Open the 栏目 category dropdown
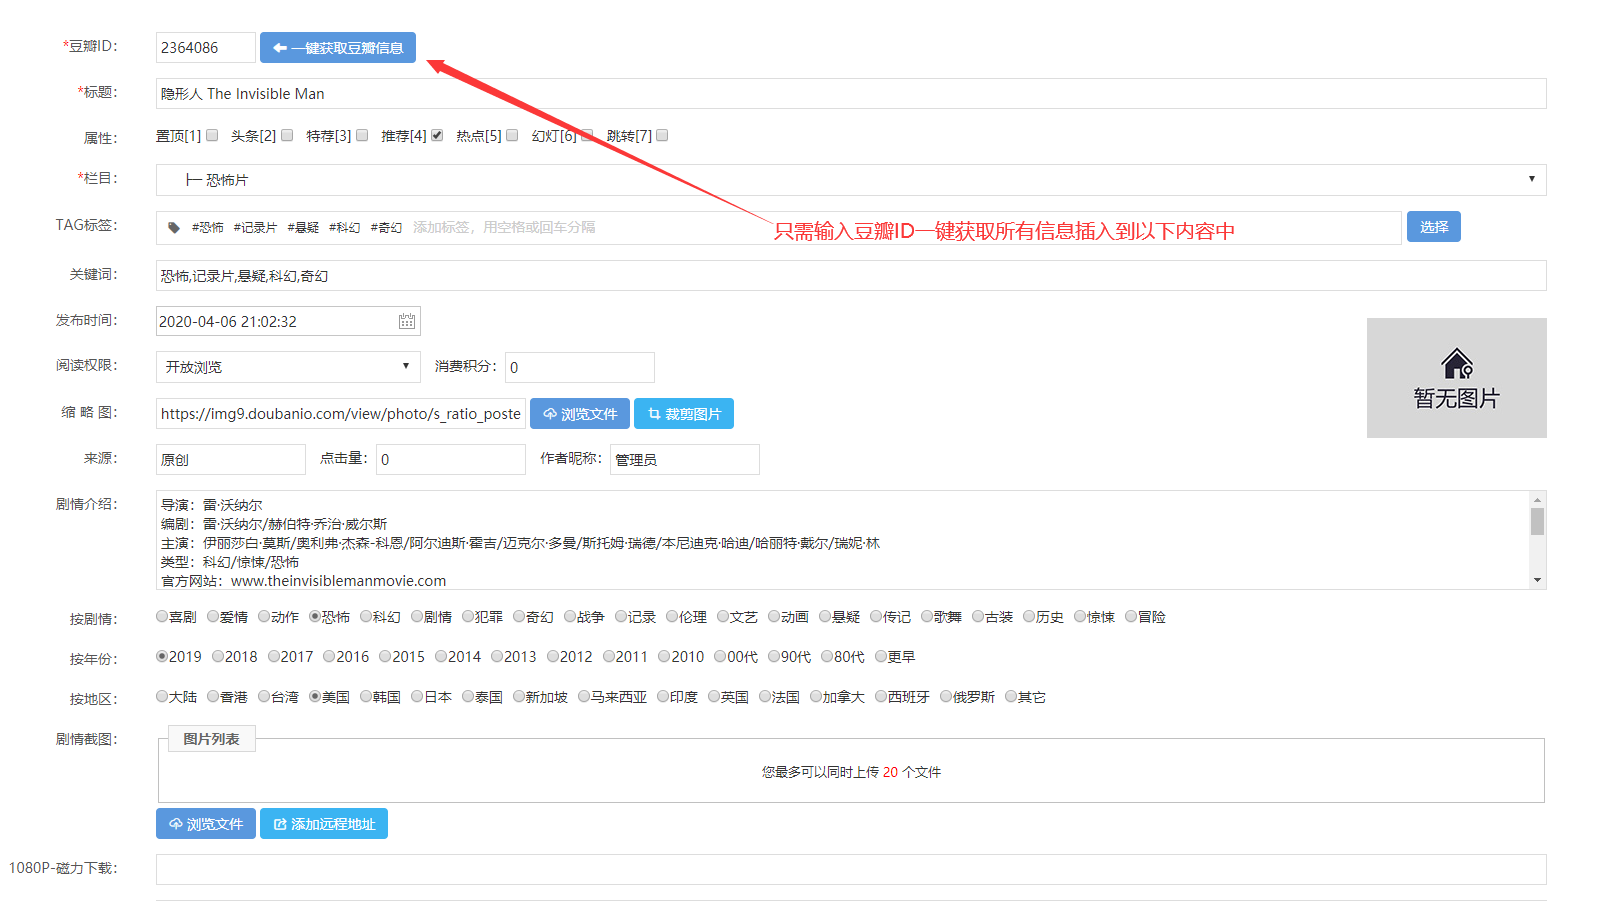This screenshot has width=1603, height=901. 850,180
